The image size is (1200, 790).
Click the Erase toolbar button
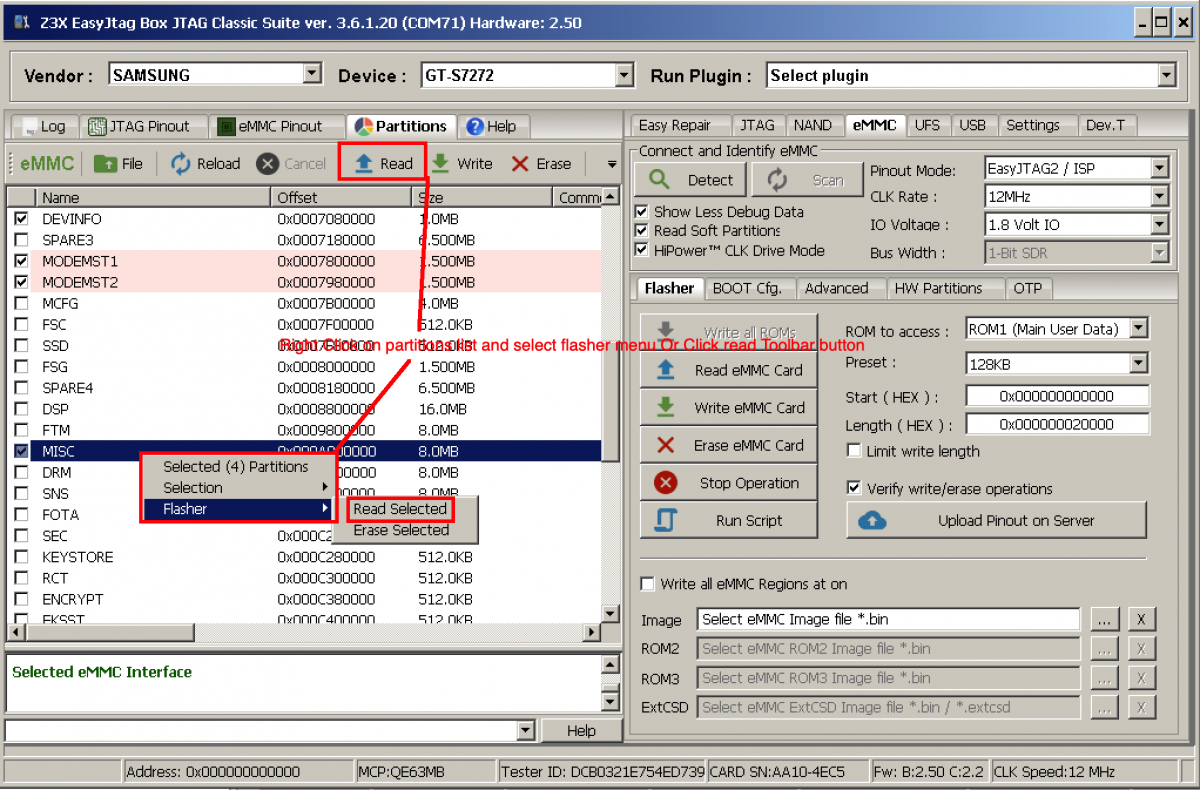[541, 164]
